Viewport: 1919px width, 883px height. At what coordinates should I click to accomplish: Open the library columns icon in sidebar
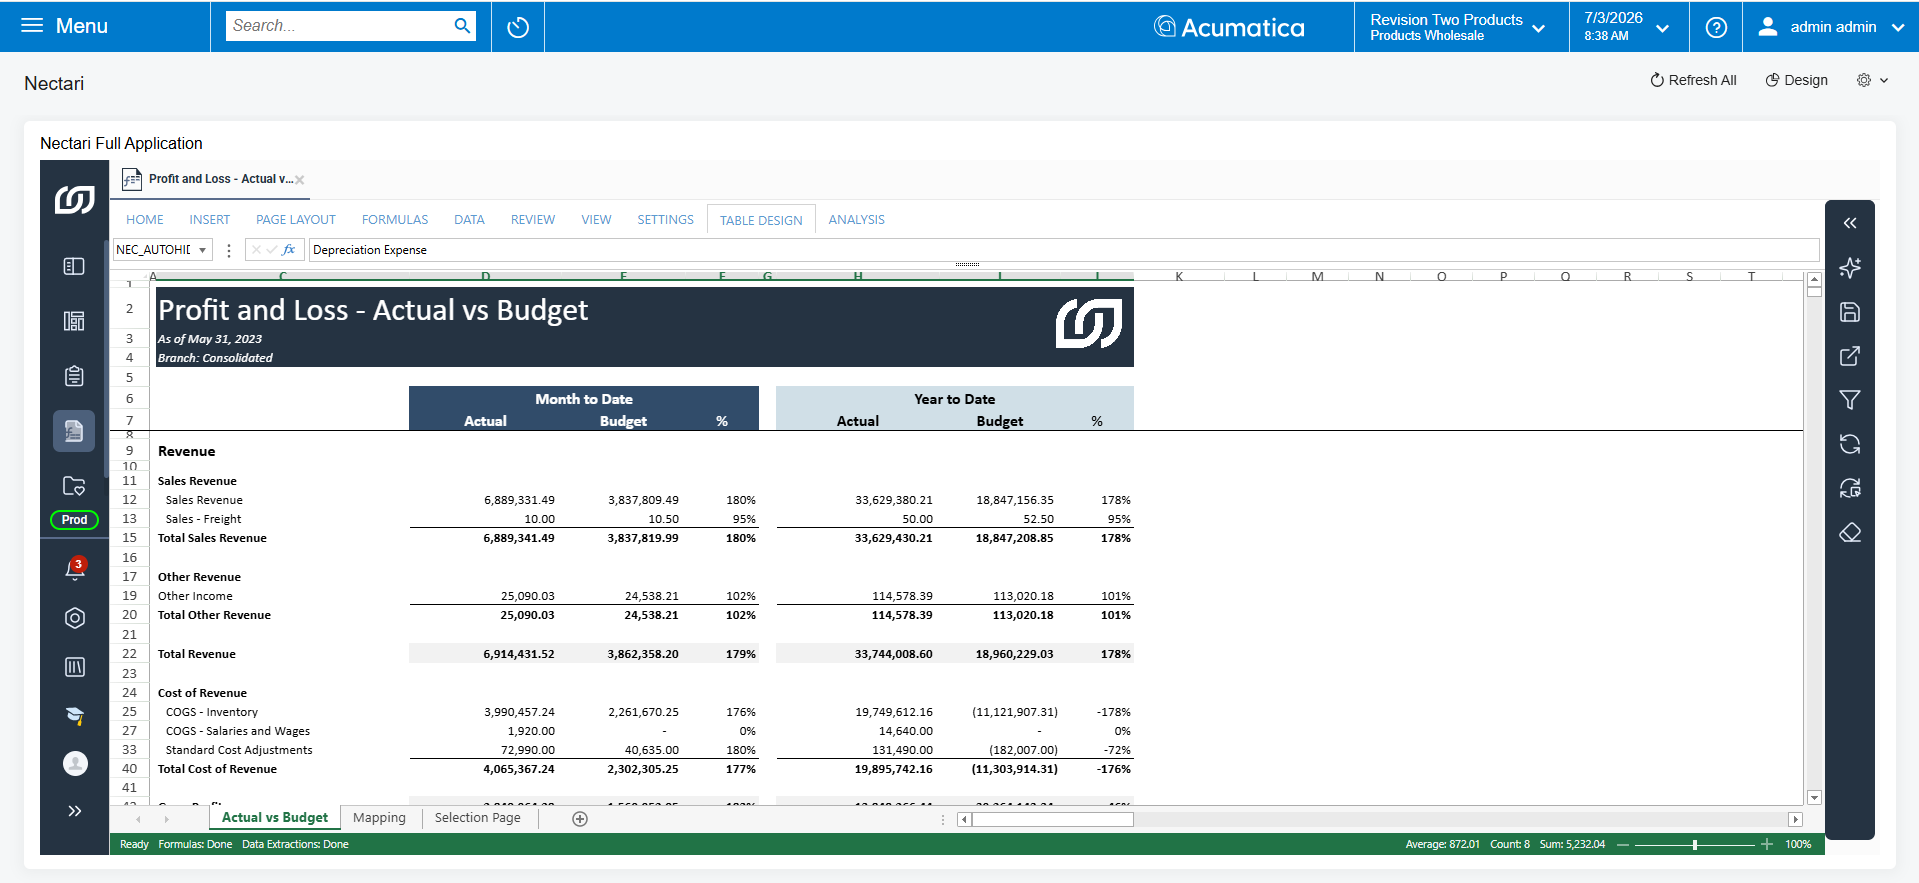pos(75,667)
